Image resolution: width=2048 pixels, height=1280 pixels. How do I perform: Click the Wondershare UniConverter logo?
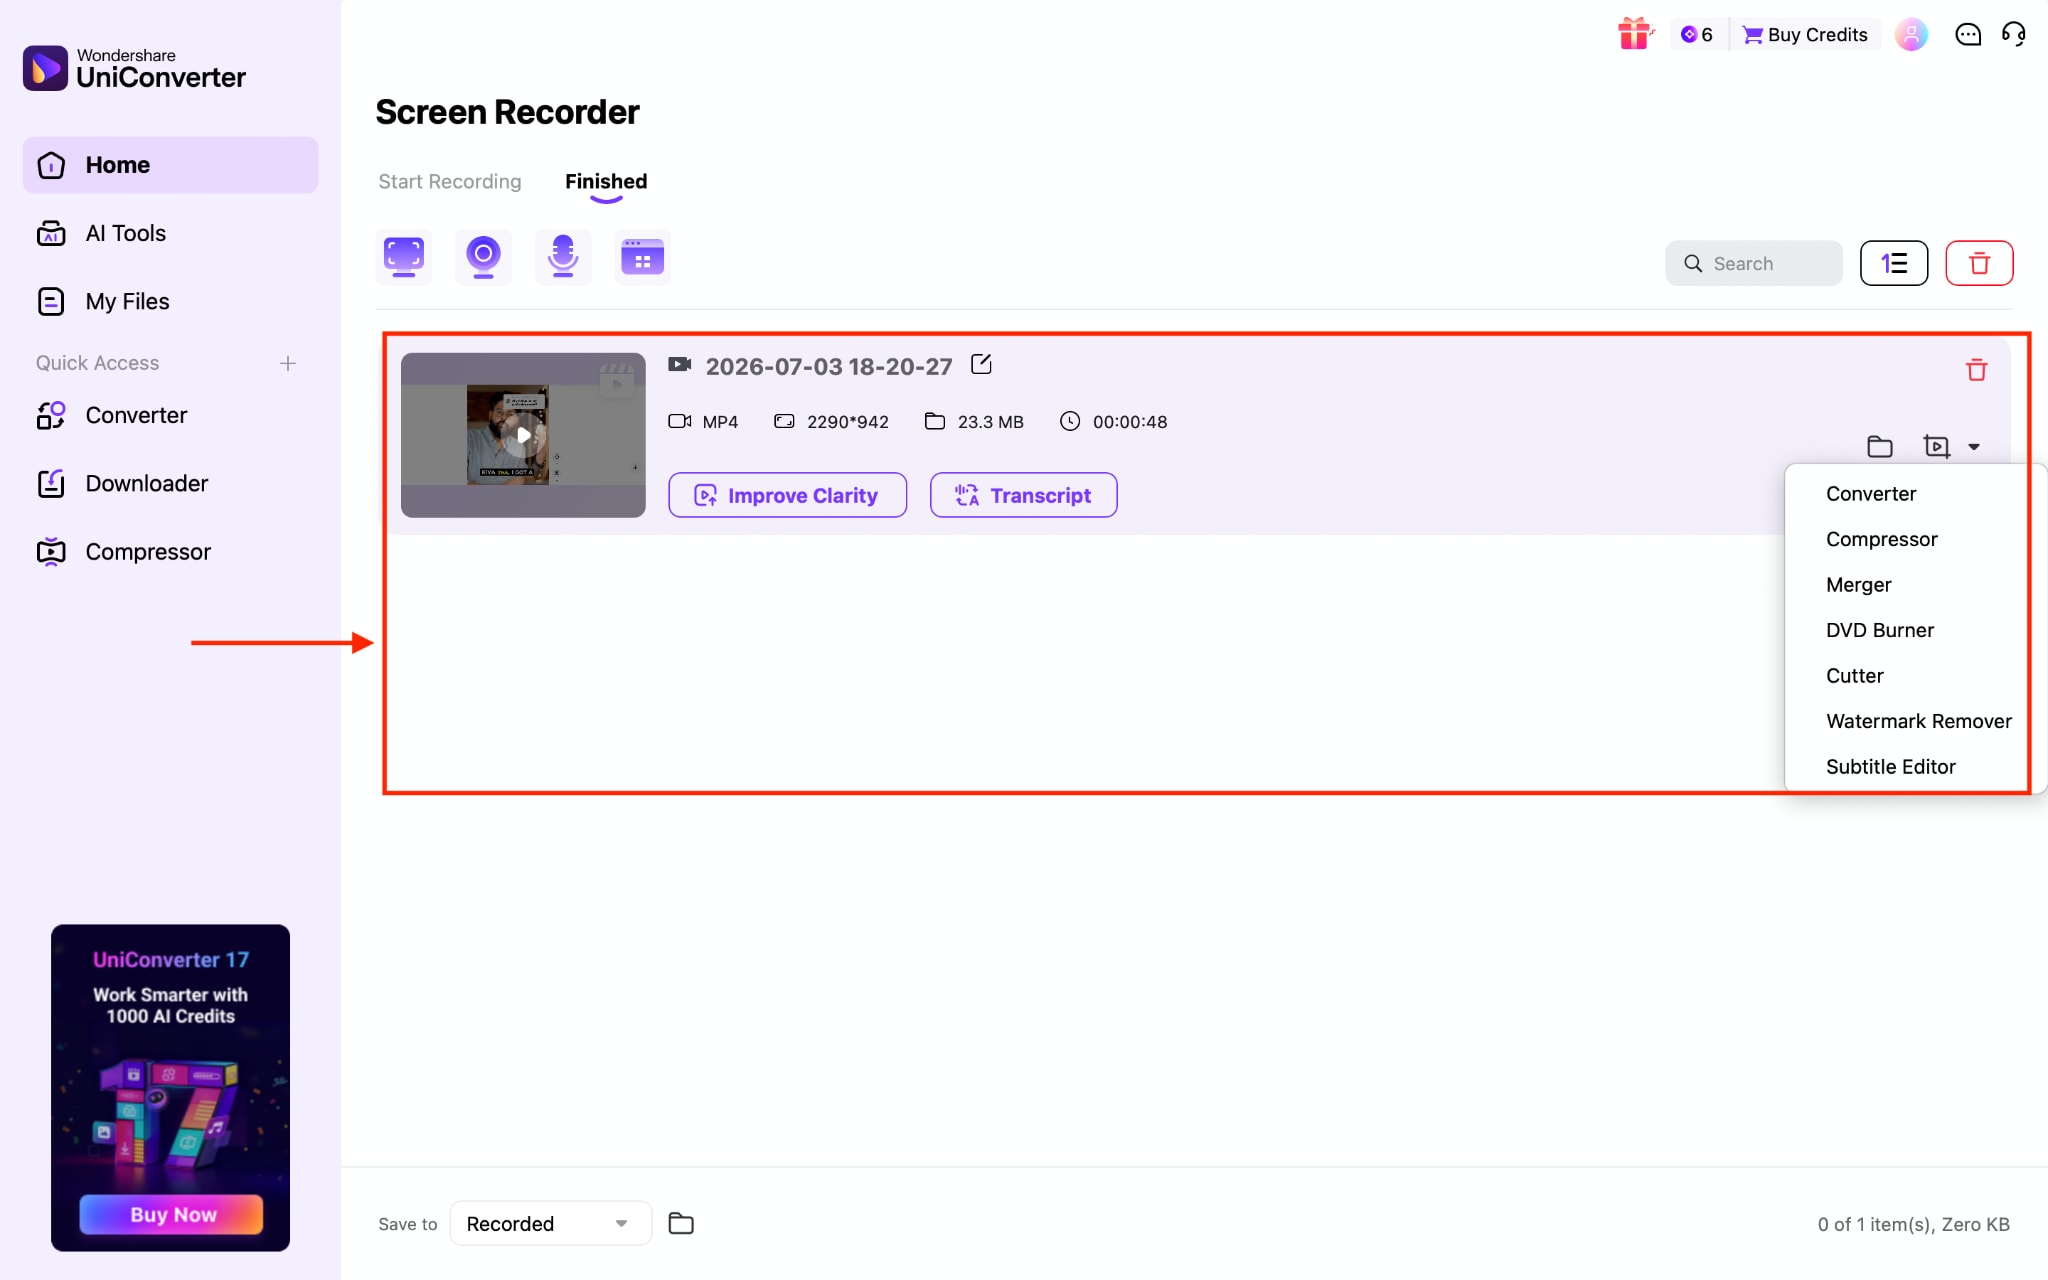click(x=134, y=68)
